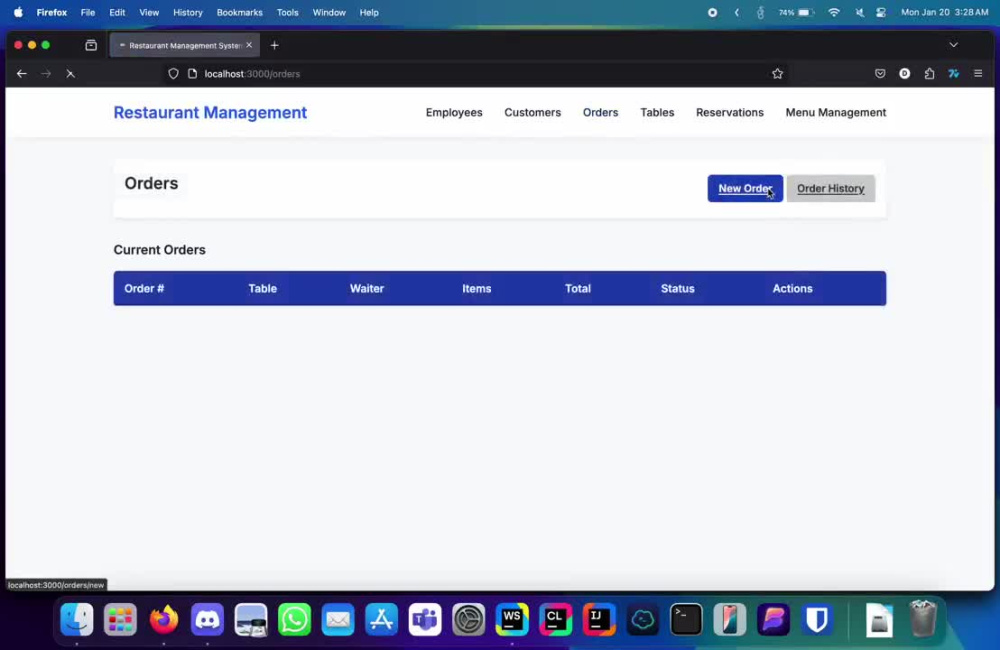
Task: Open Terminal from the dock
Action: 686,619
